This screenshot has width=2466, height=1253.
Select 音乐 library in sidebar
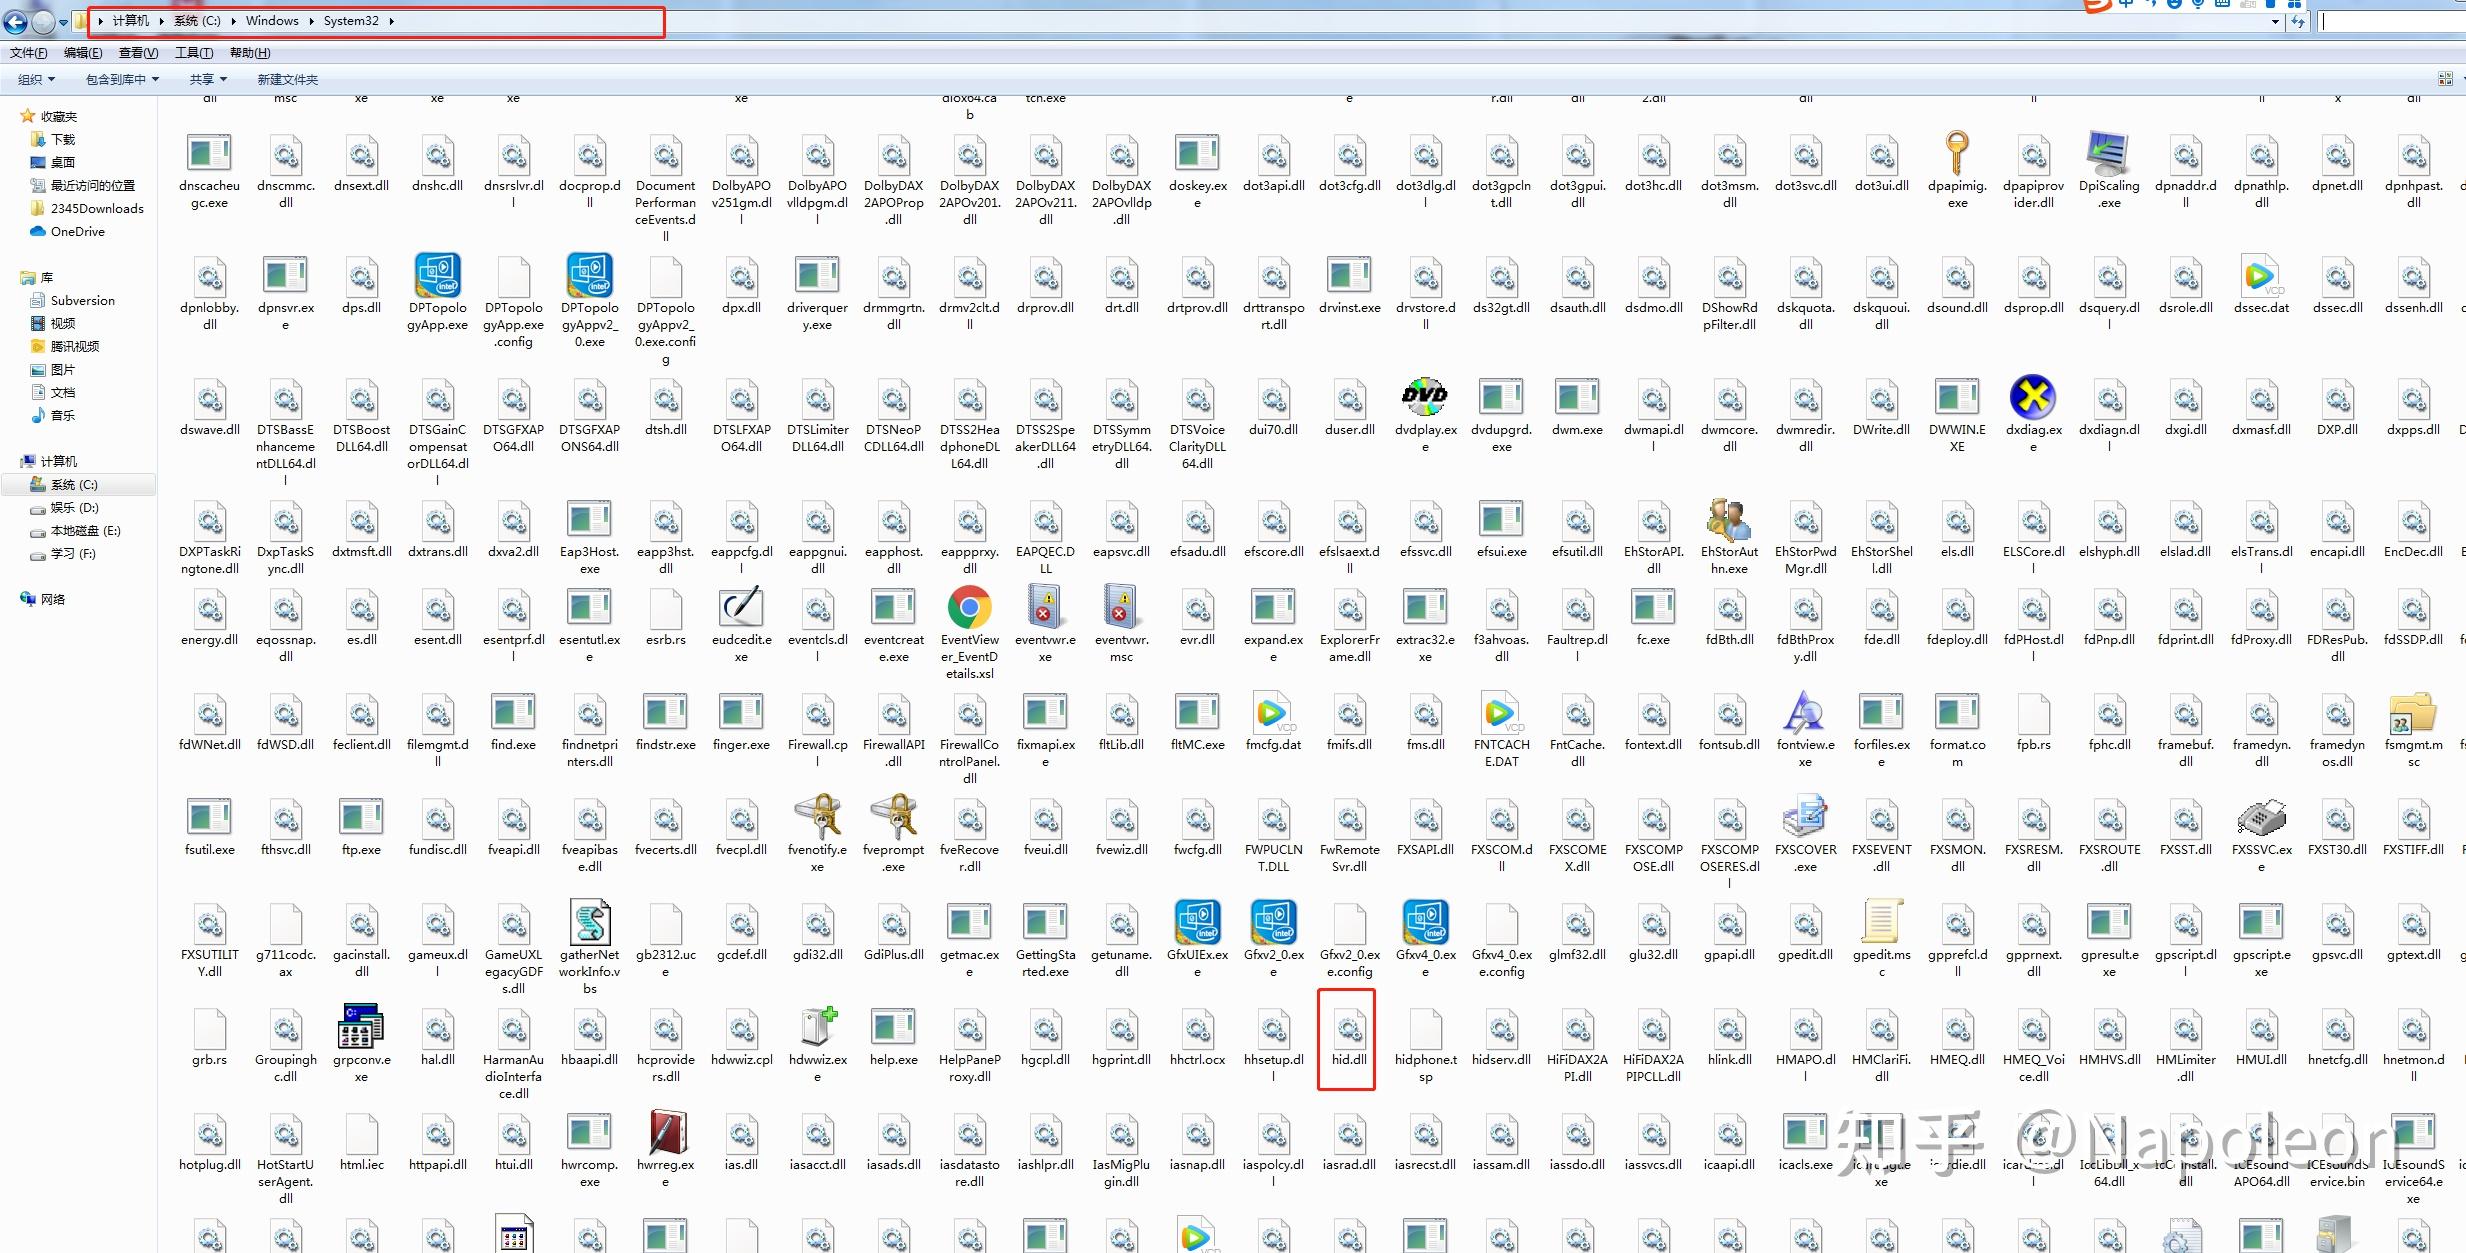[x=63, y=415]
